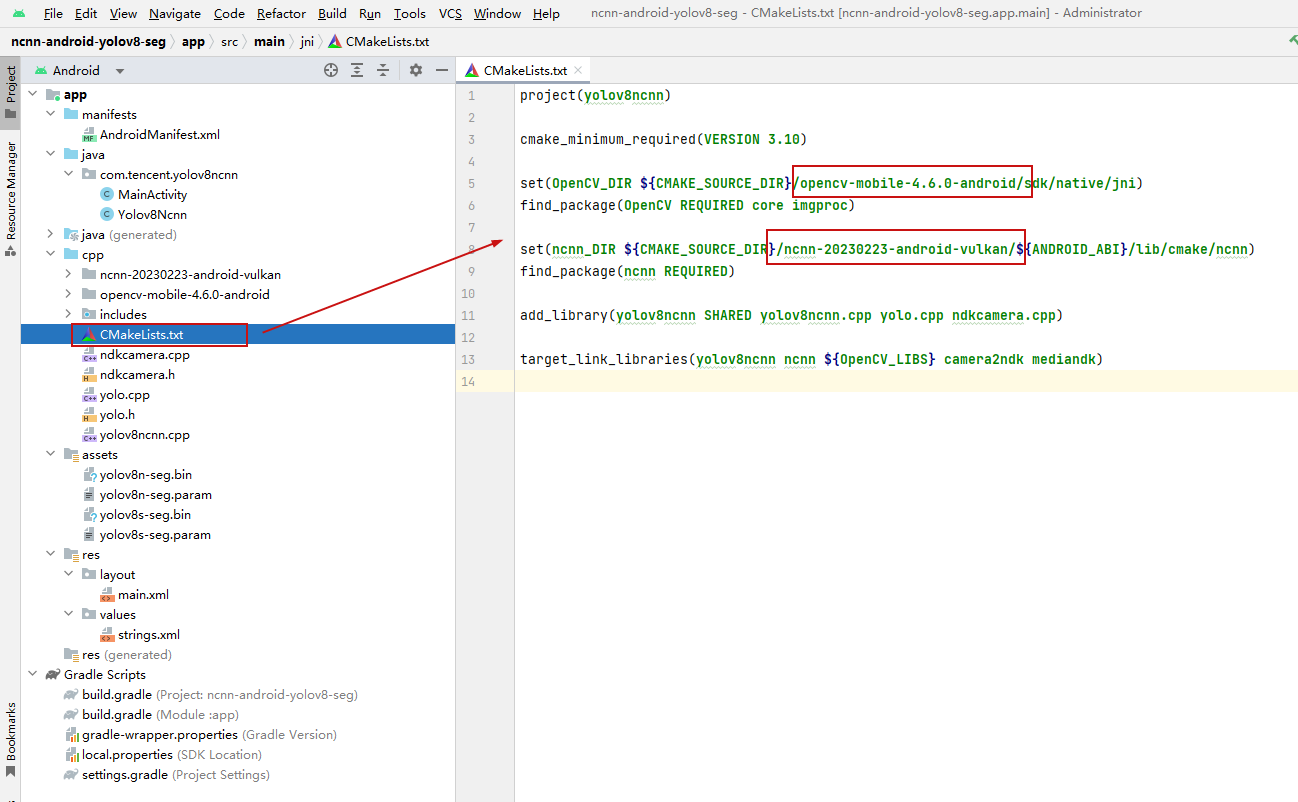
Task: Expand the java (generated) folder
Action: [51, 234]
